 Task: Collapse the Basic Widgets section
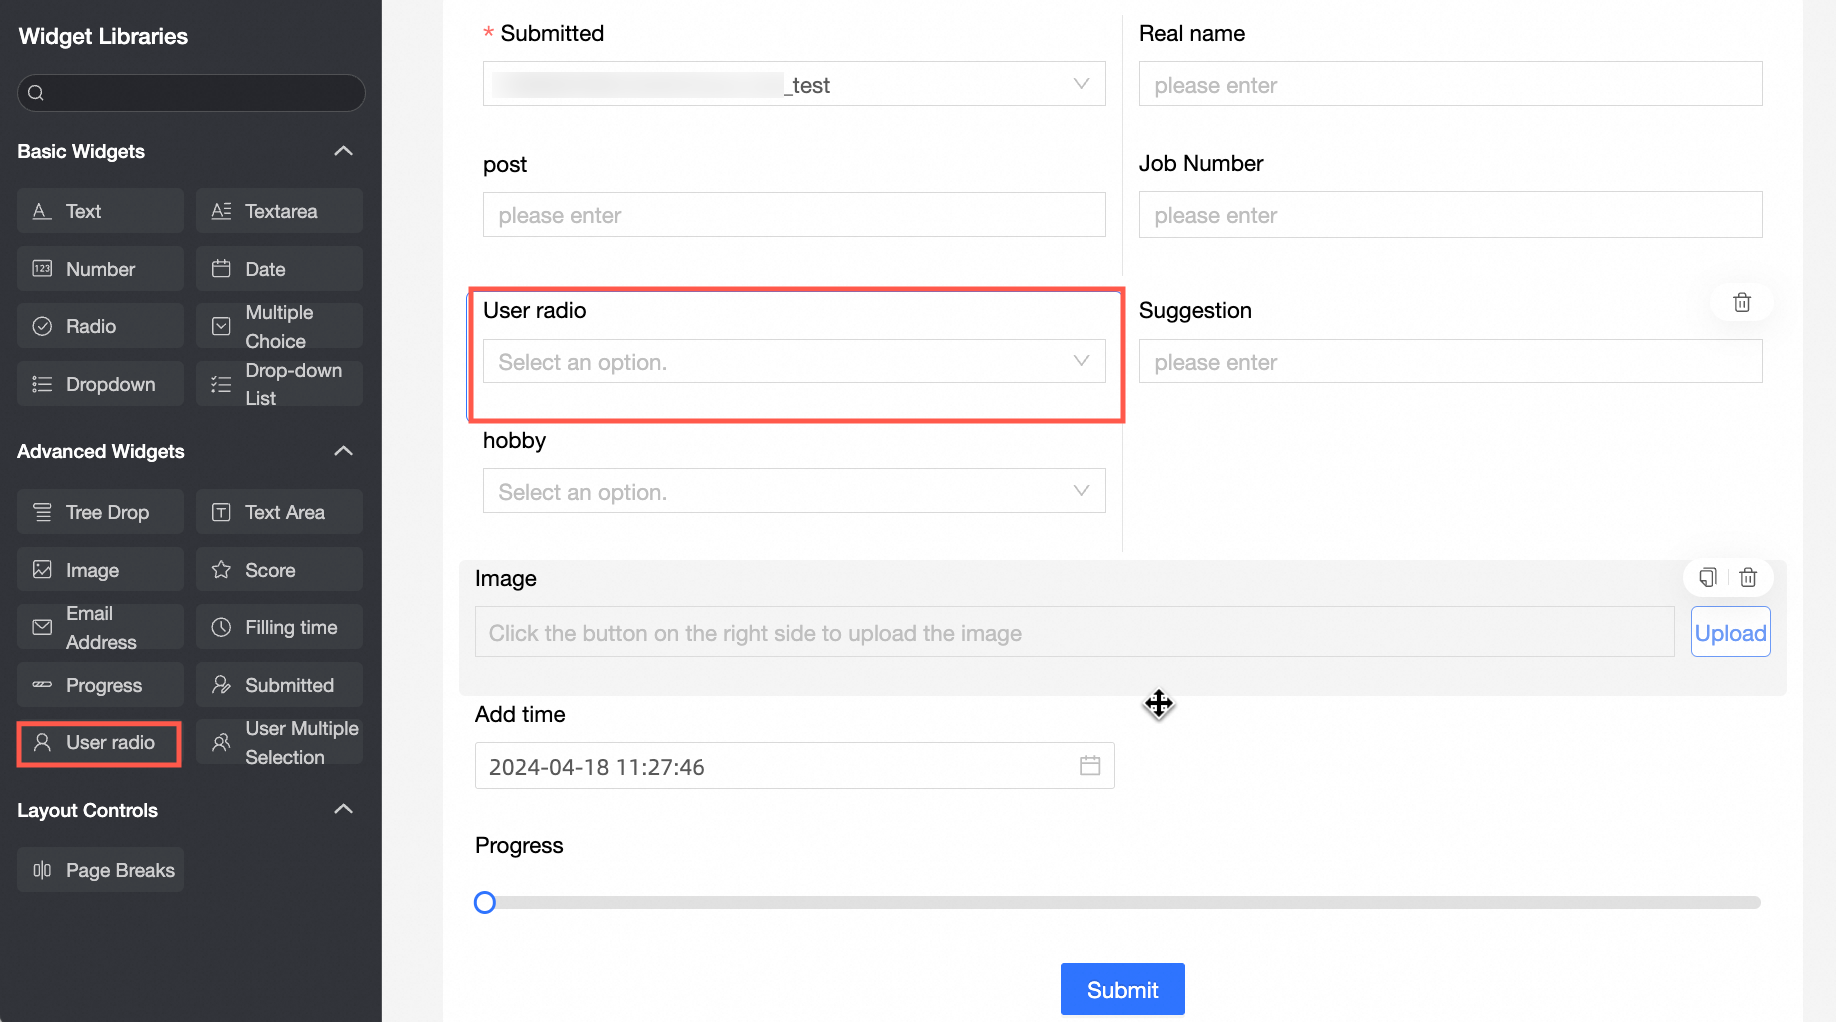click(x=343, y=151)
